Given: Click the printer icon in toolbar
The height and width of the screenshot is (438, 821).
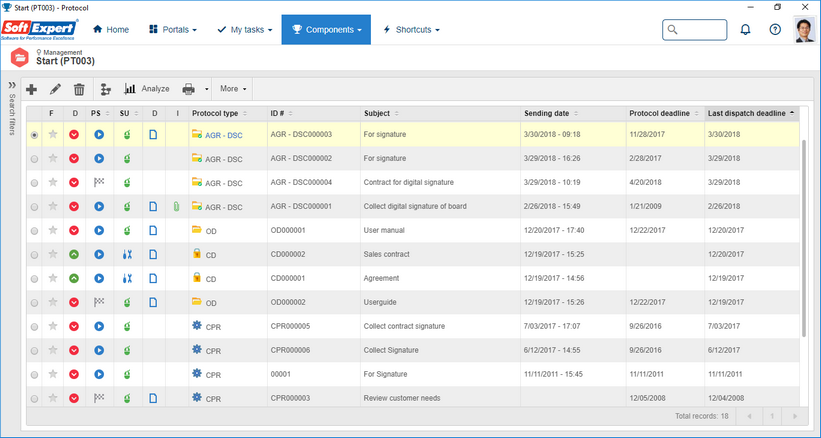Looking at the screenshot, I should (188, 89).
